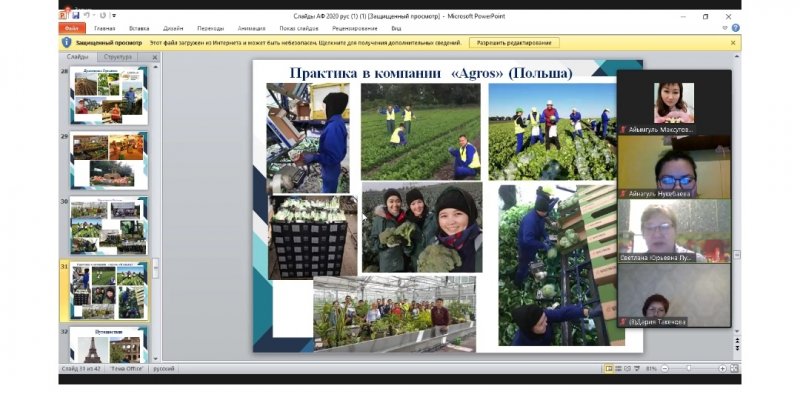Select Светлана Юрьевна video tile
This screenshot has height=400, width=800.
(x=674, y=231)
